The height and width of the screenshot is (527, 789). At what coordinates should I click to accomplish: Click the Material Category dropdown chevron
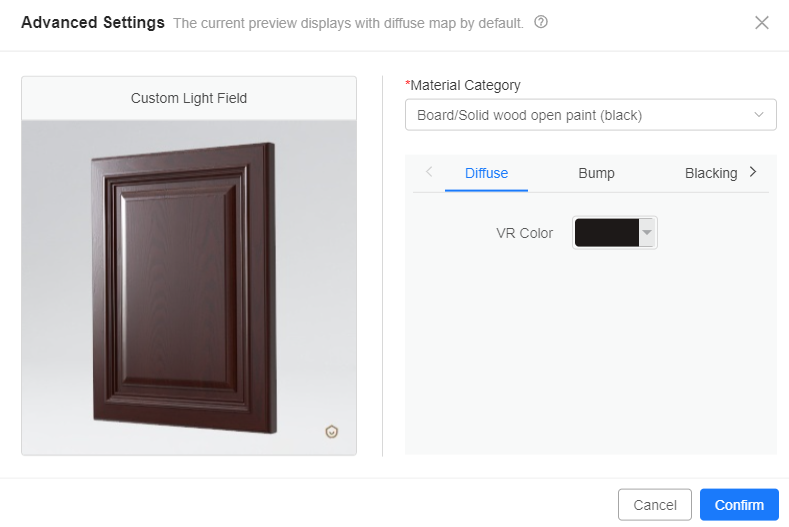coord(759,115)
